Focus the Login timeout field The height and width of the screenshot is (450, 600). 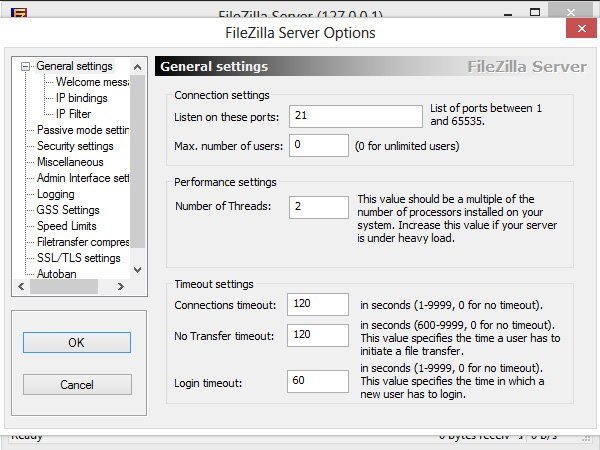tap(318, 381)
